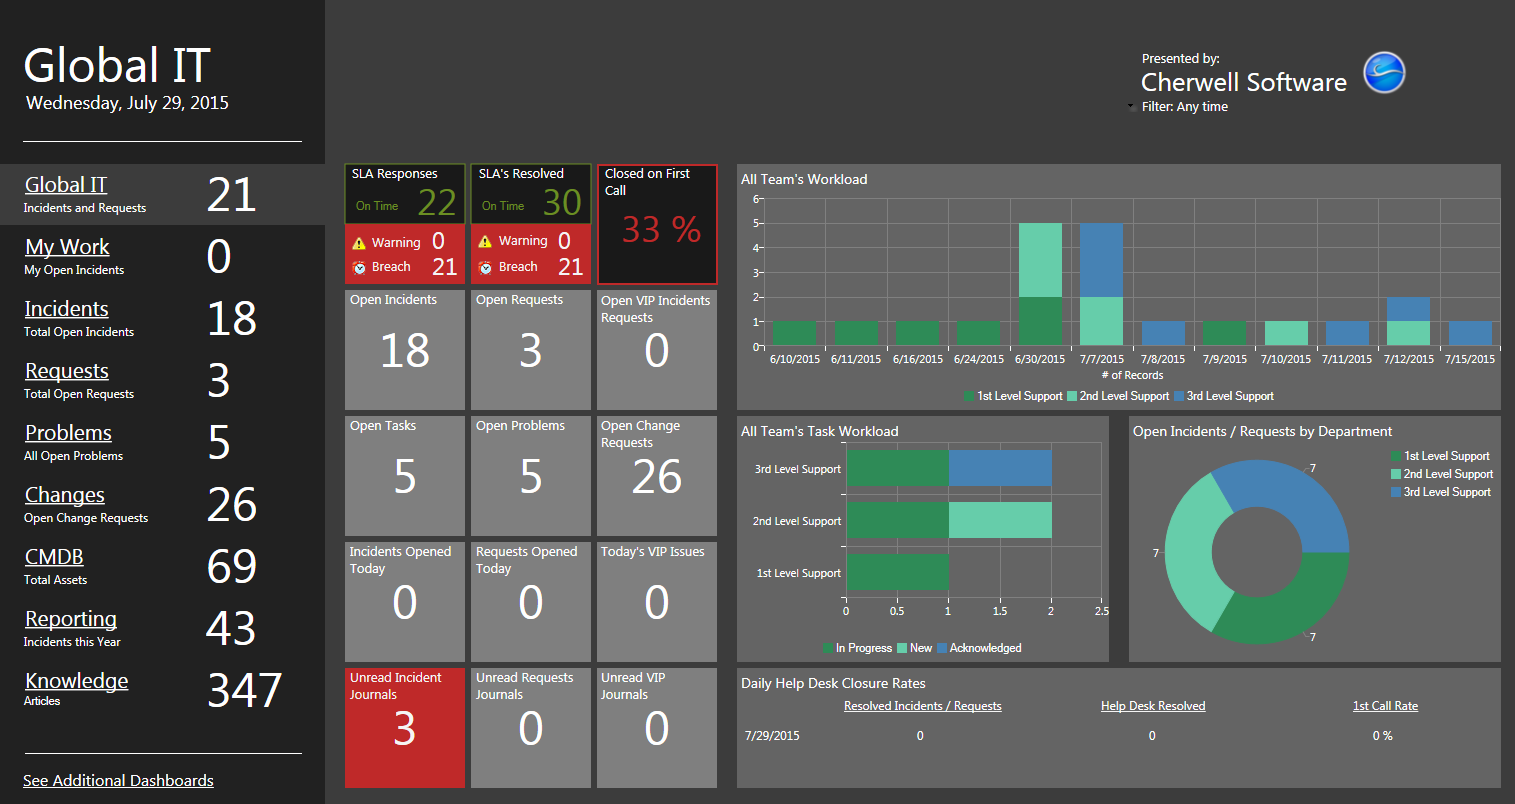The width and height of the screenshot is (1515, 804).
Task: Click the 1st Level Support swatch in Department legend
Action: coord(1396,456)
